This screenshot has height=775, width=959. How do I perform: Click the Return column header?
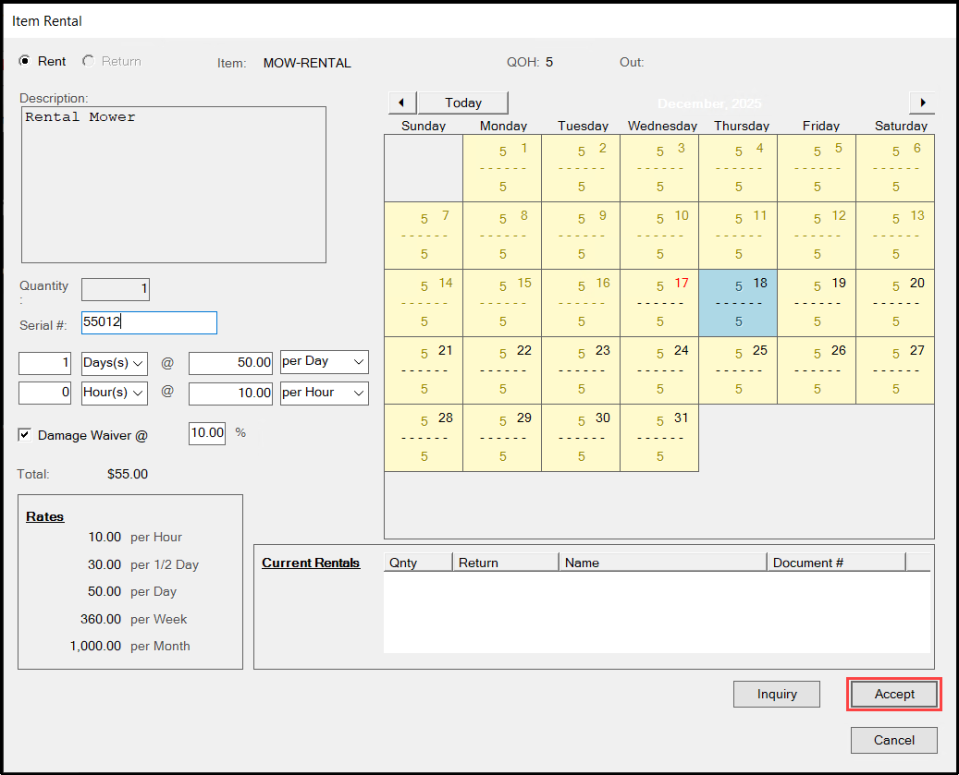(505, 563)
